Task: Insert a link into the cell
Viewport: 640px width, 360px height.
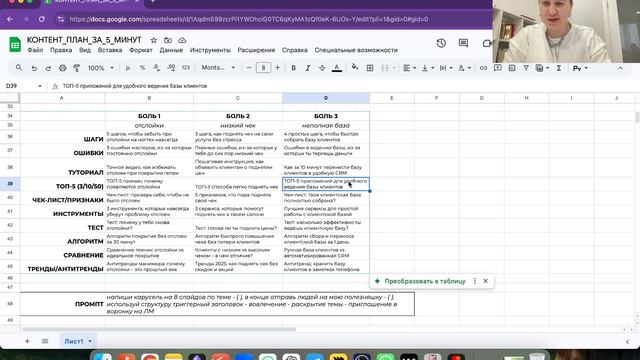Action: [483, 68]
